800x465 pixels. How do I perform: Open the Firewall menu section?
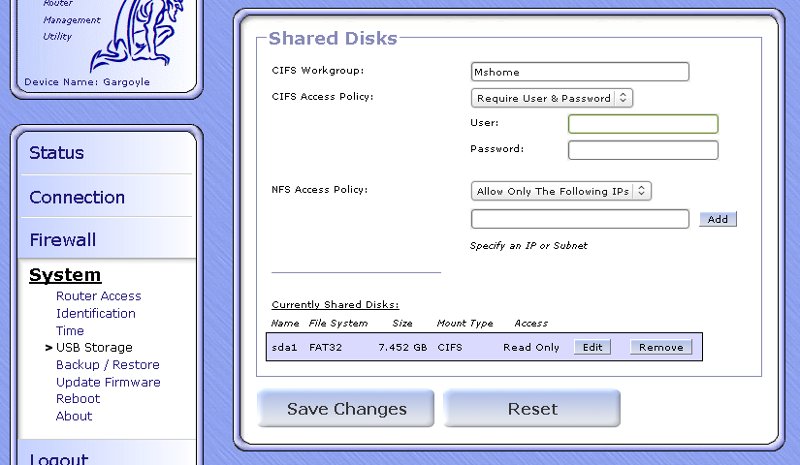tap(63, 239)
